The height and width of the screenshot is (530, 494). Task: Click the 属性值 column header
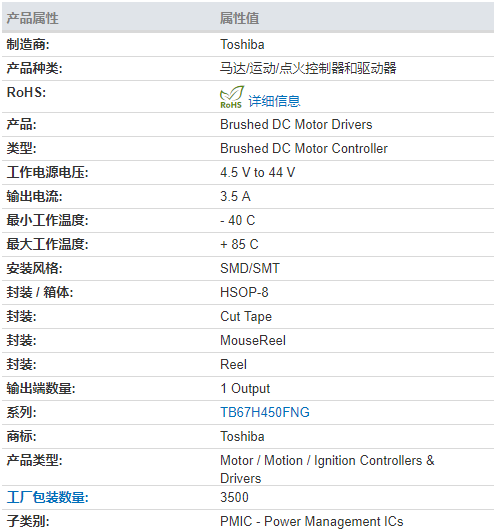239,18
